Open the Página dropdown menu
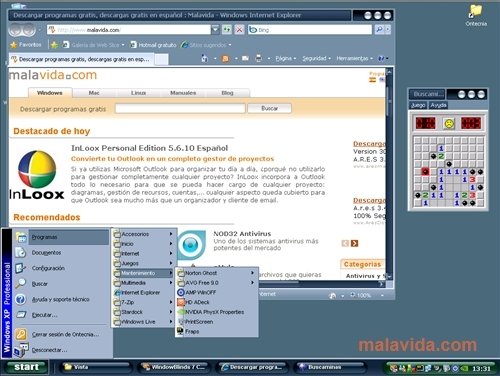 pos(285,59)
